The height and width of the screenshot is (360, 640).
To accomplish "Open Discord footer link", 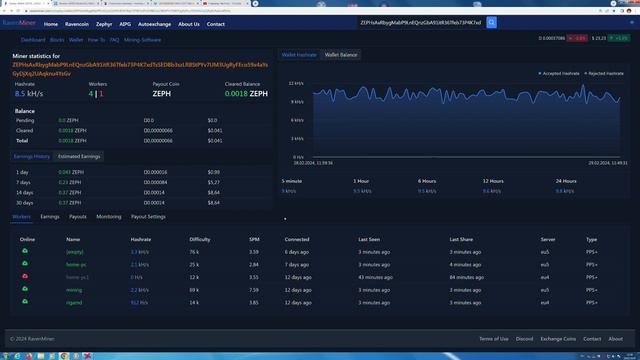I will (524, 339).
